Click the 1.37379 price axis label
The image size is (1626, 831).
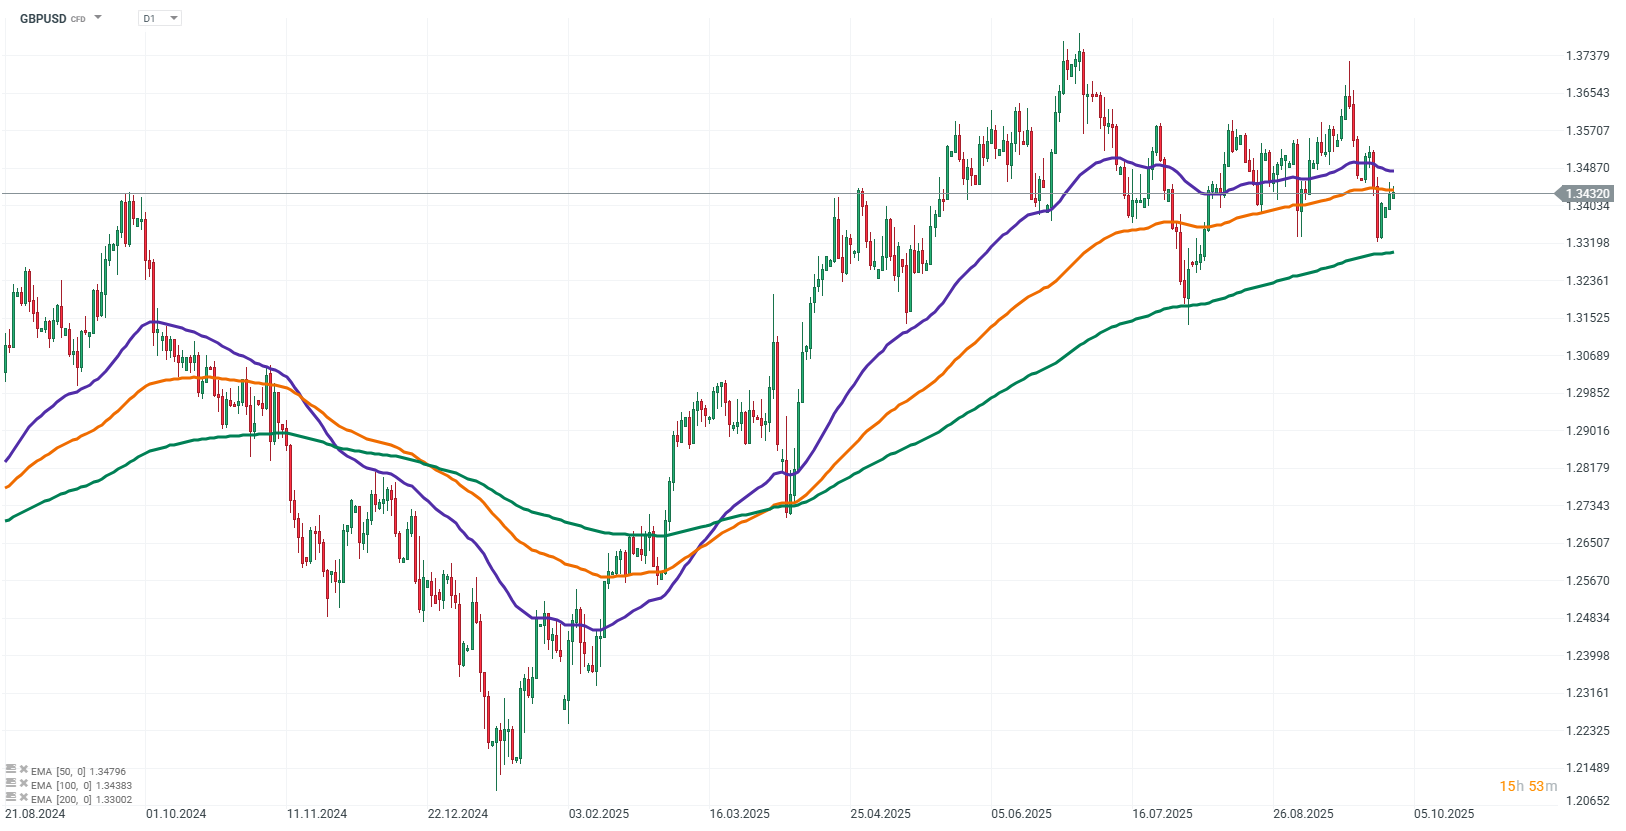click(x=1587, y=56)
